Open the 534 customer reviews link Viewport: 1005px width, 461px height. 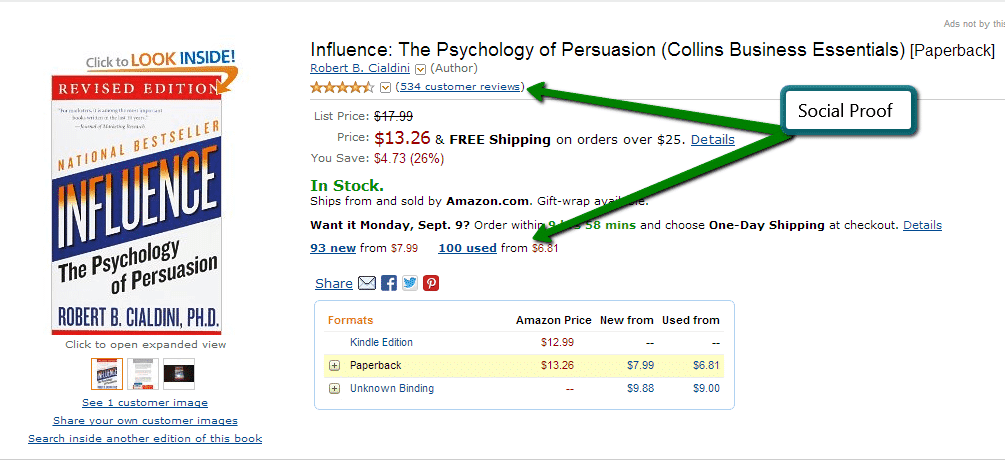click(x=460, y=87)
